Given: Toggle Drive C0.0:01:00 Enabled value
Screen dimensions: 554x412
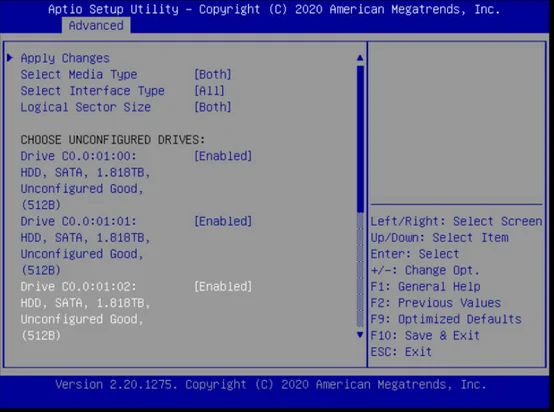Looking at the screenshot, I should pos(223,156).
